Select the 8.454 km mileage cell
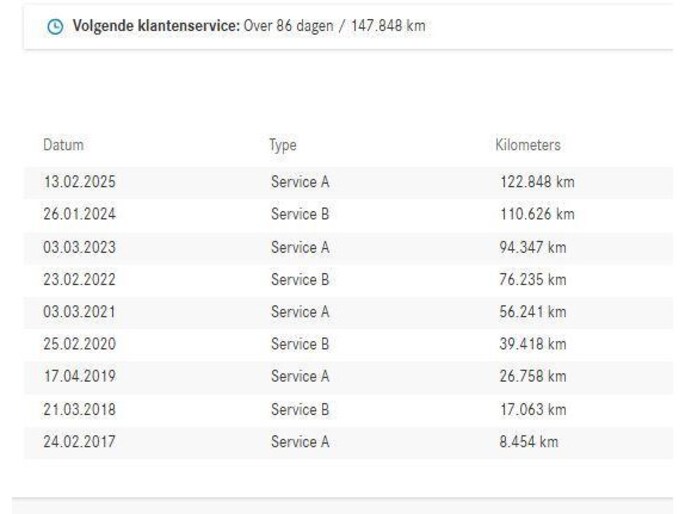Viewport: 685px width, 514px height. (529, 441)
